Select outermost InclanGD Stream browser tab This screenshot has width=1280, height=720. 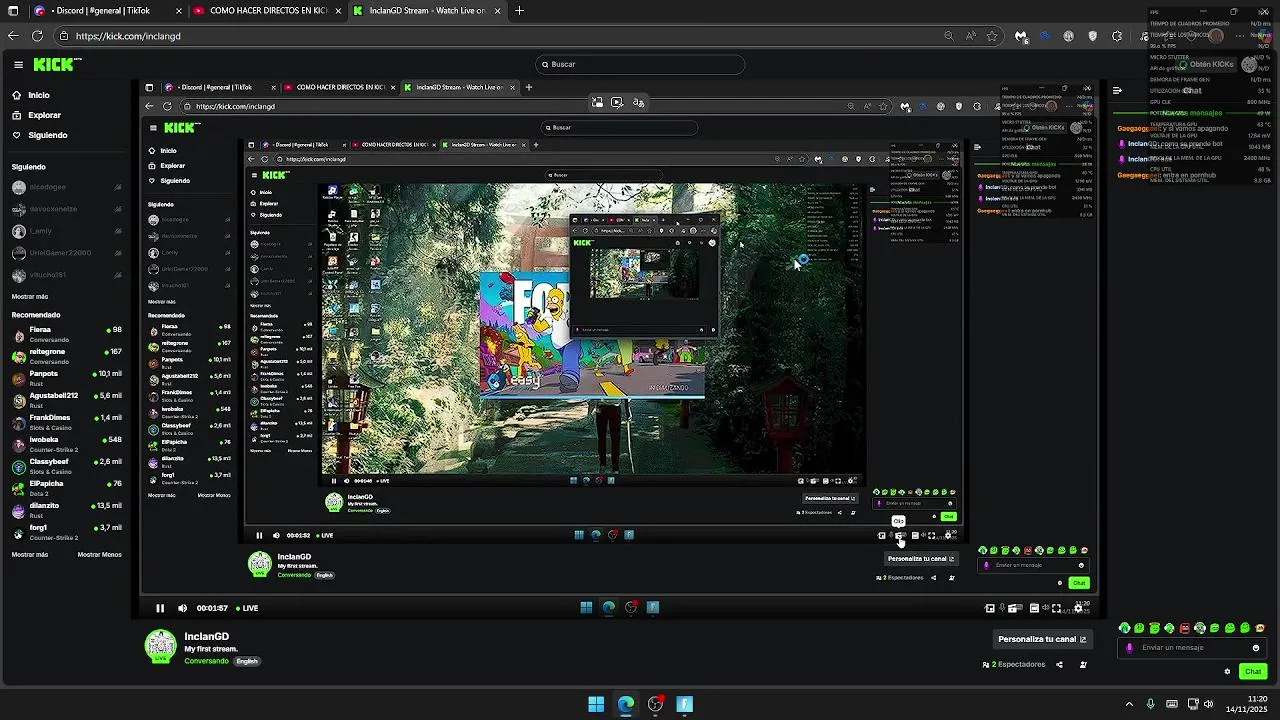pyautogui.click(x=425, y=11)
